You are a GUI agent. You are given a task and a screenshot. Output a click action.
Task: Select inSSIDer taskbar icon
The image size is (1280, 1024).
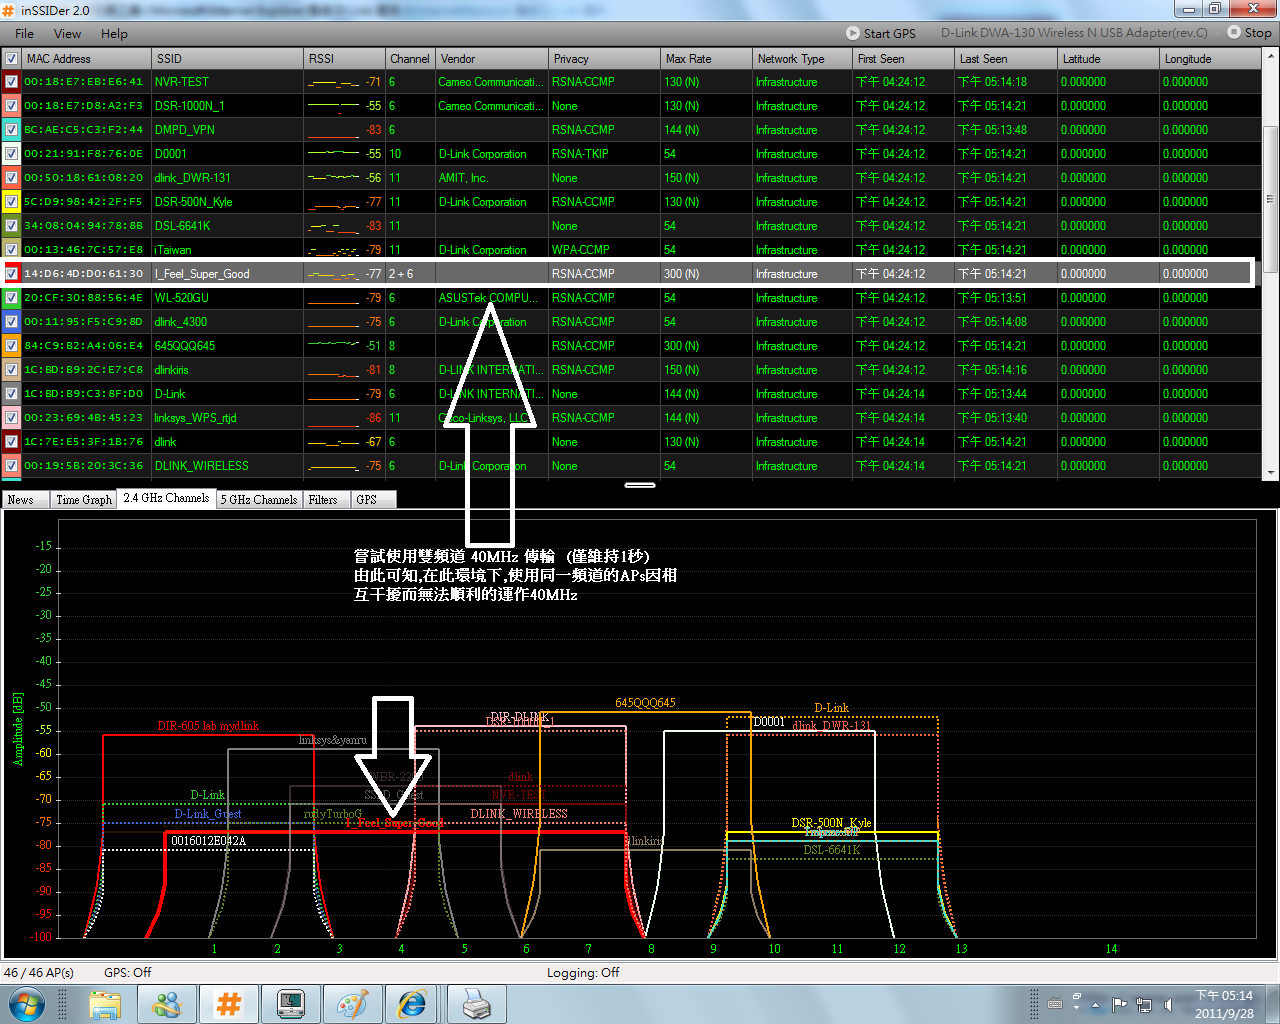pos(229,1004)
